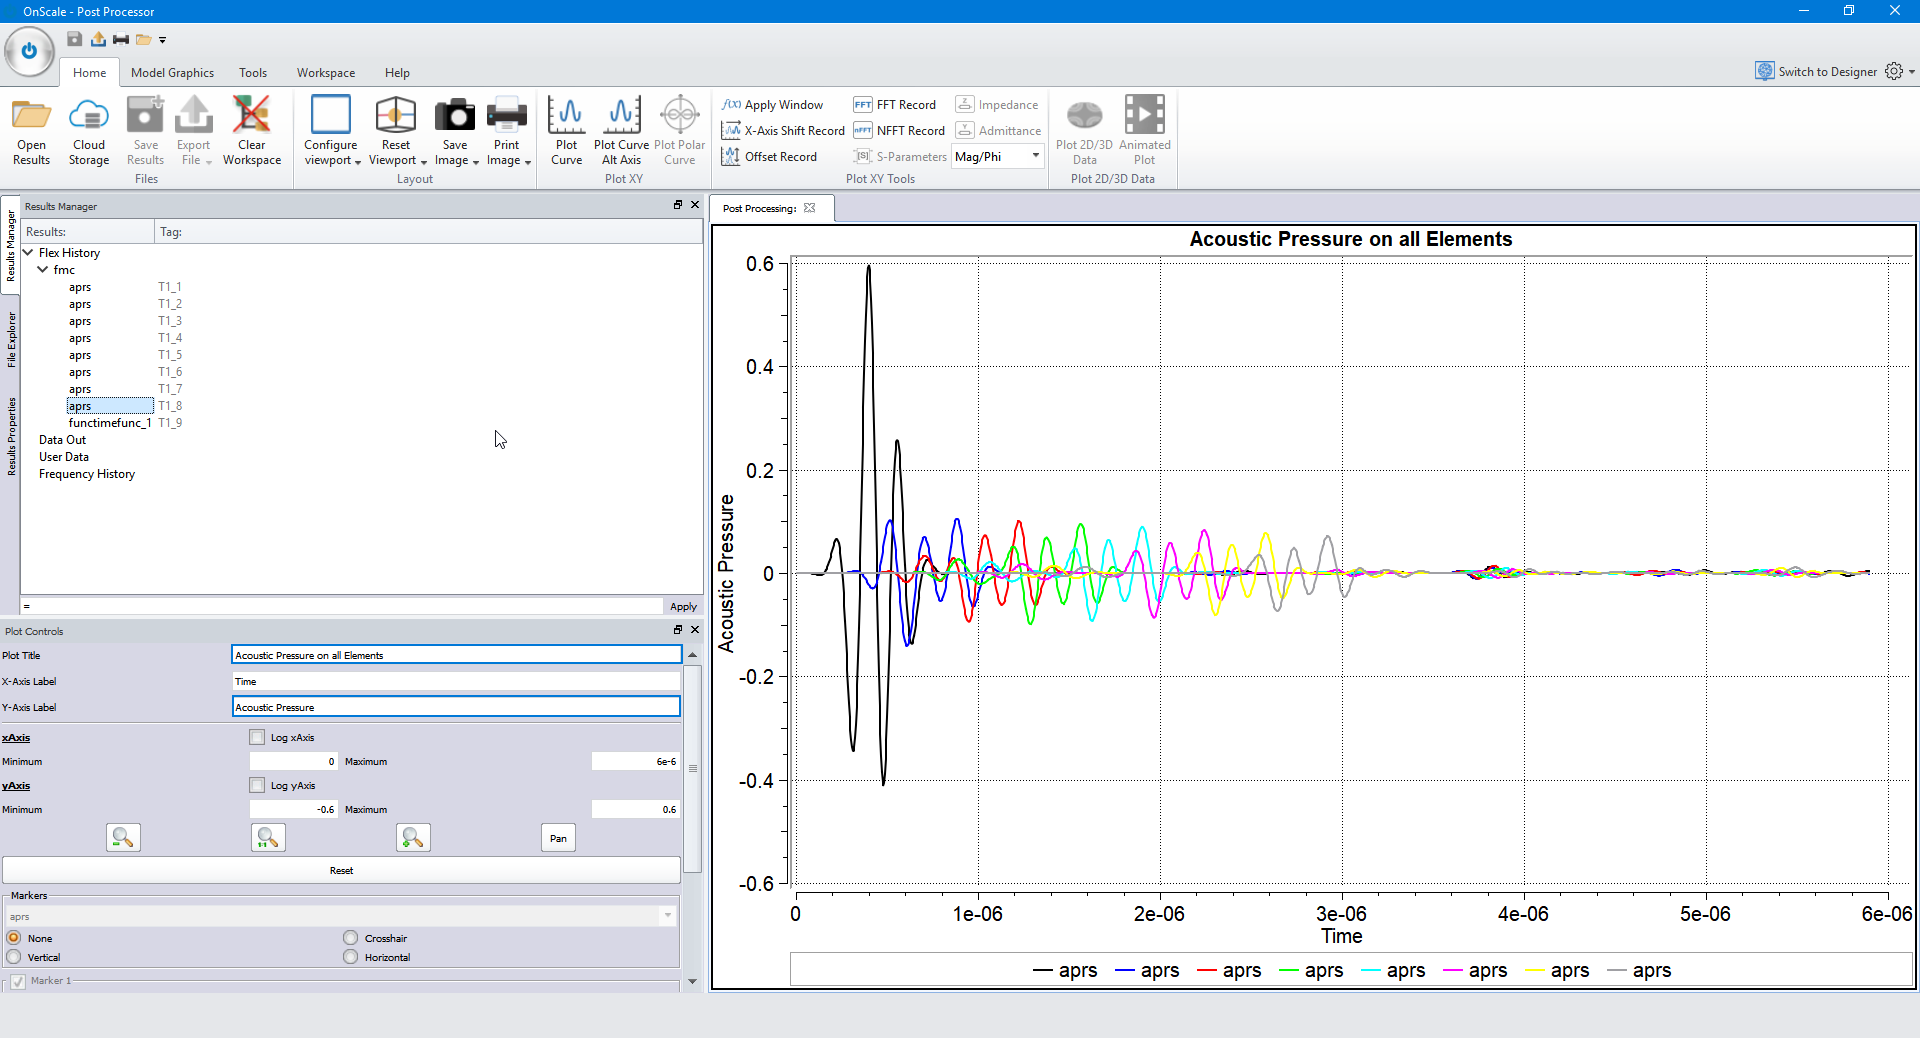Click the Animated Plot icon
Image resolution: width=1920 pixels, height=1038 pixels.
tap(1144, 115)
